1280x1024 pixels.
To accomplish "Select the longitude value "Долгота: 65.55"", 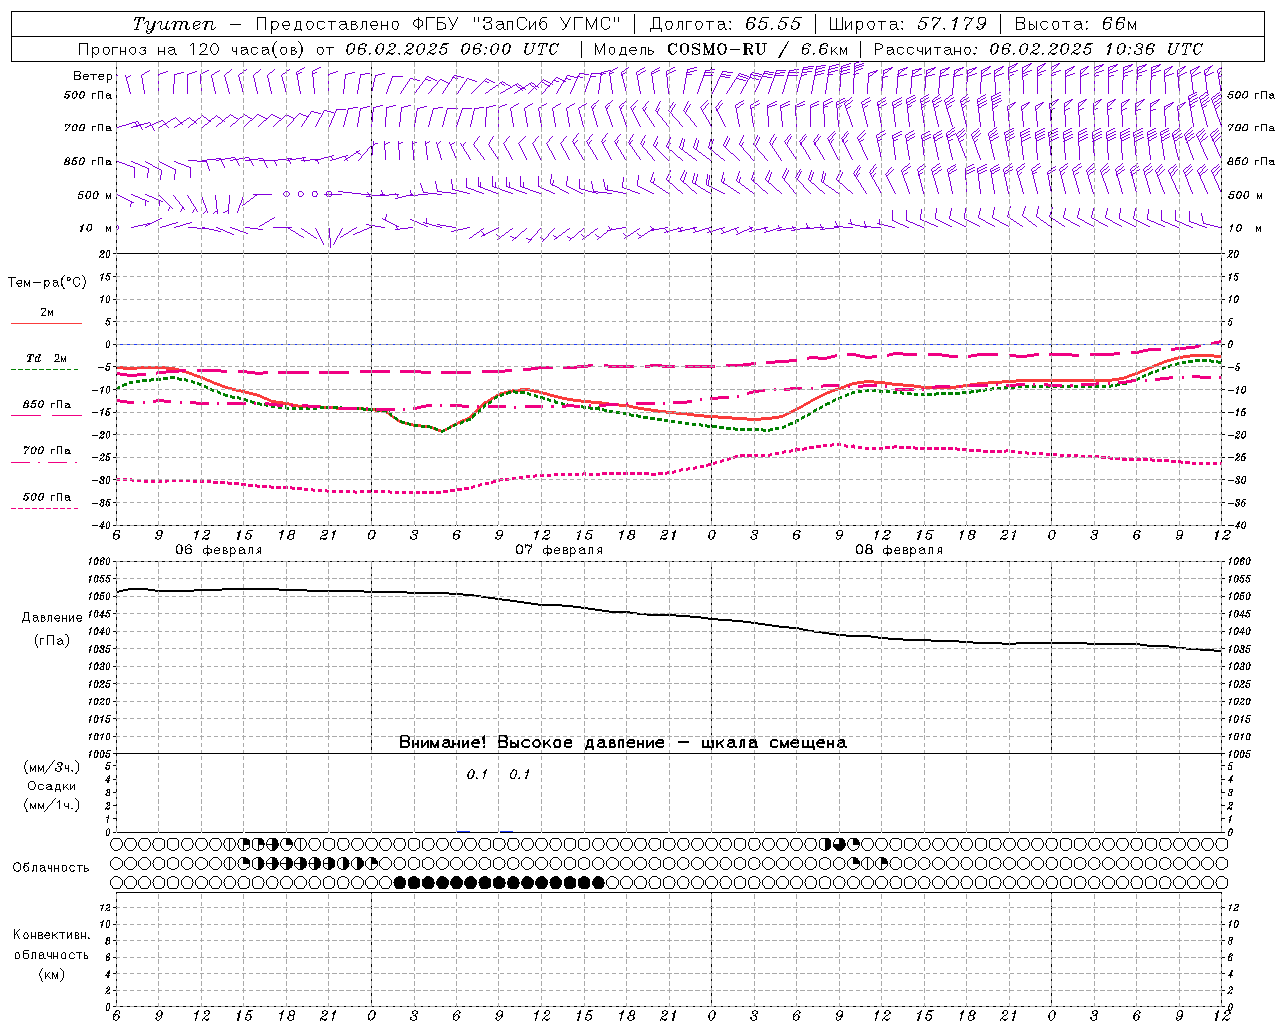I will coord(725,24).
